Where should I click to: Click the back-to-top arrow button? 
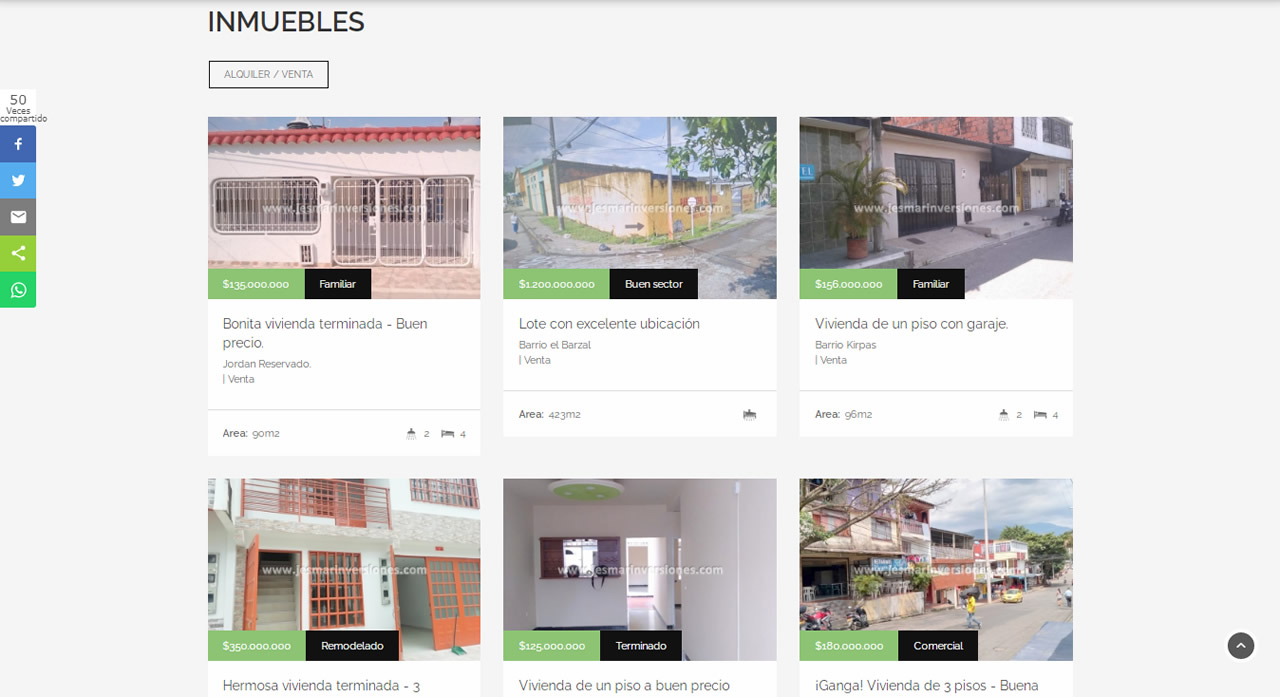(x=1241, y=646)
